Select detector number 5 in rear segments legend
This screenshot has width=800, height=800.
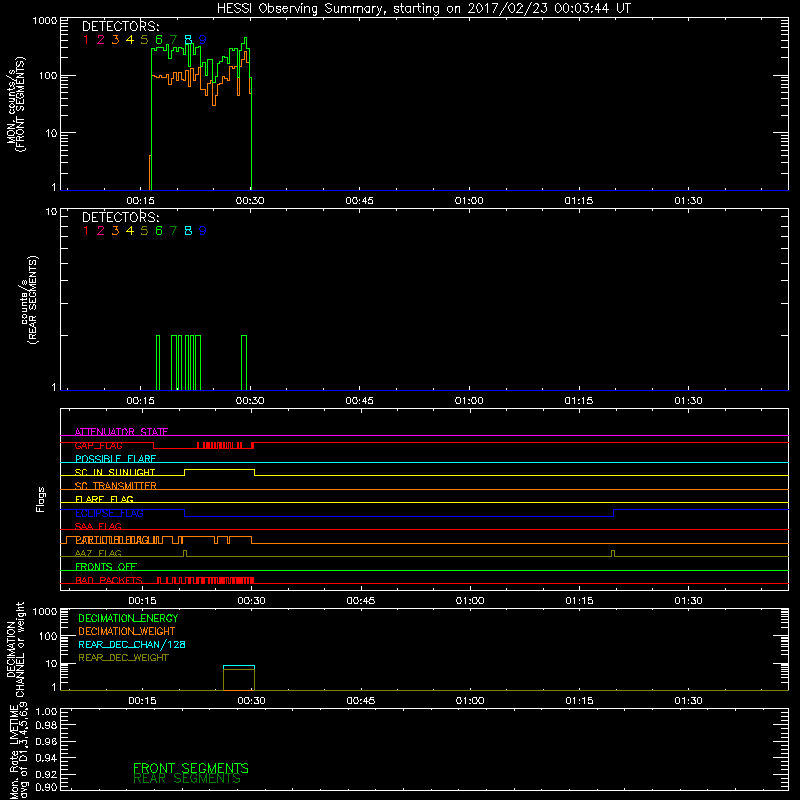144,231
